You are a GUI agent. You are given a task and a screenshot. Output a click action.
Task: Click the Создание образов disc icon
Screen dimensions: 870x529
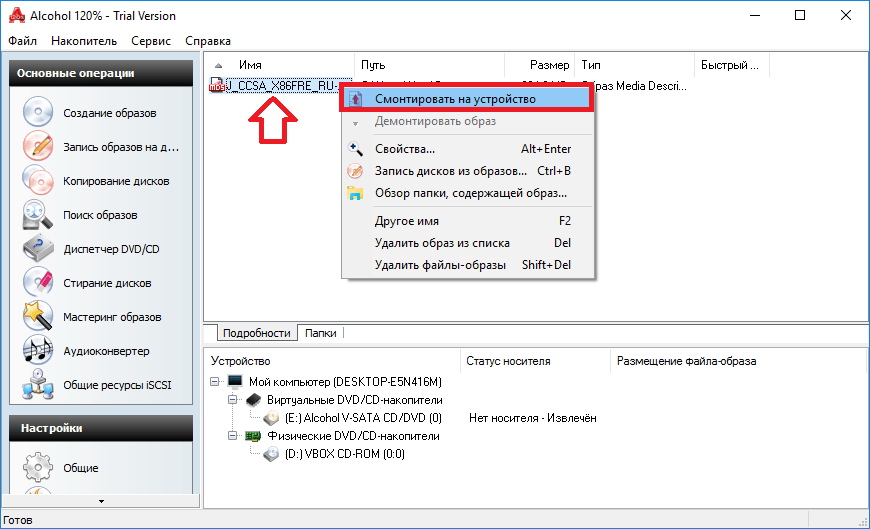(x=38, y=112)
